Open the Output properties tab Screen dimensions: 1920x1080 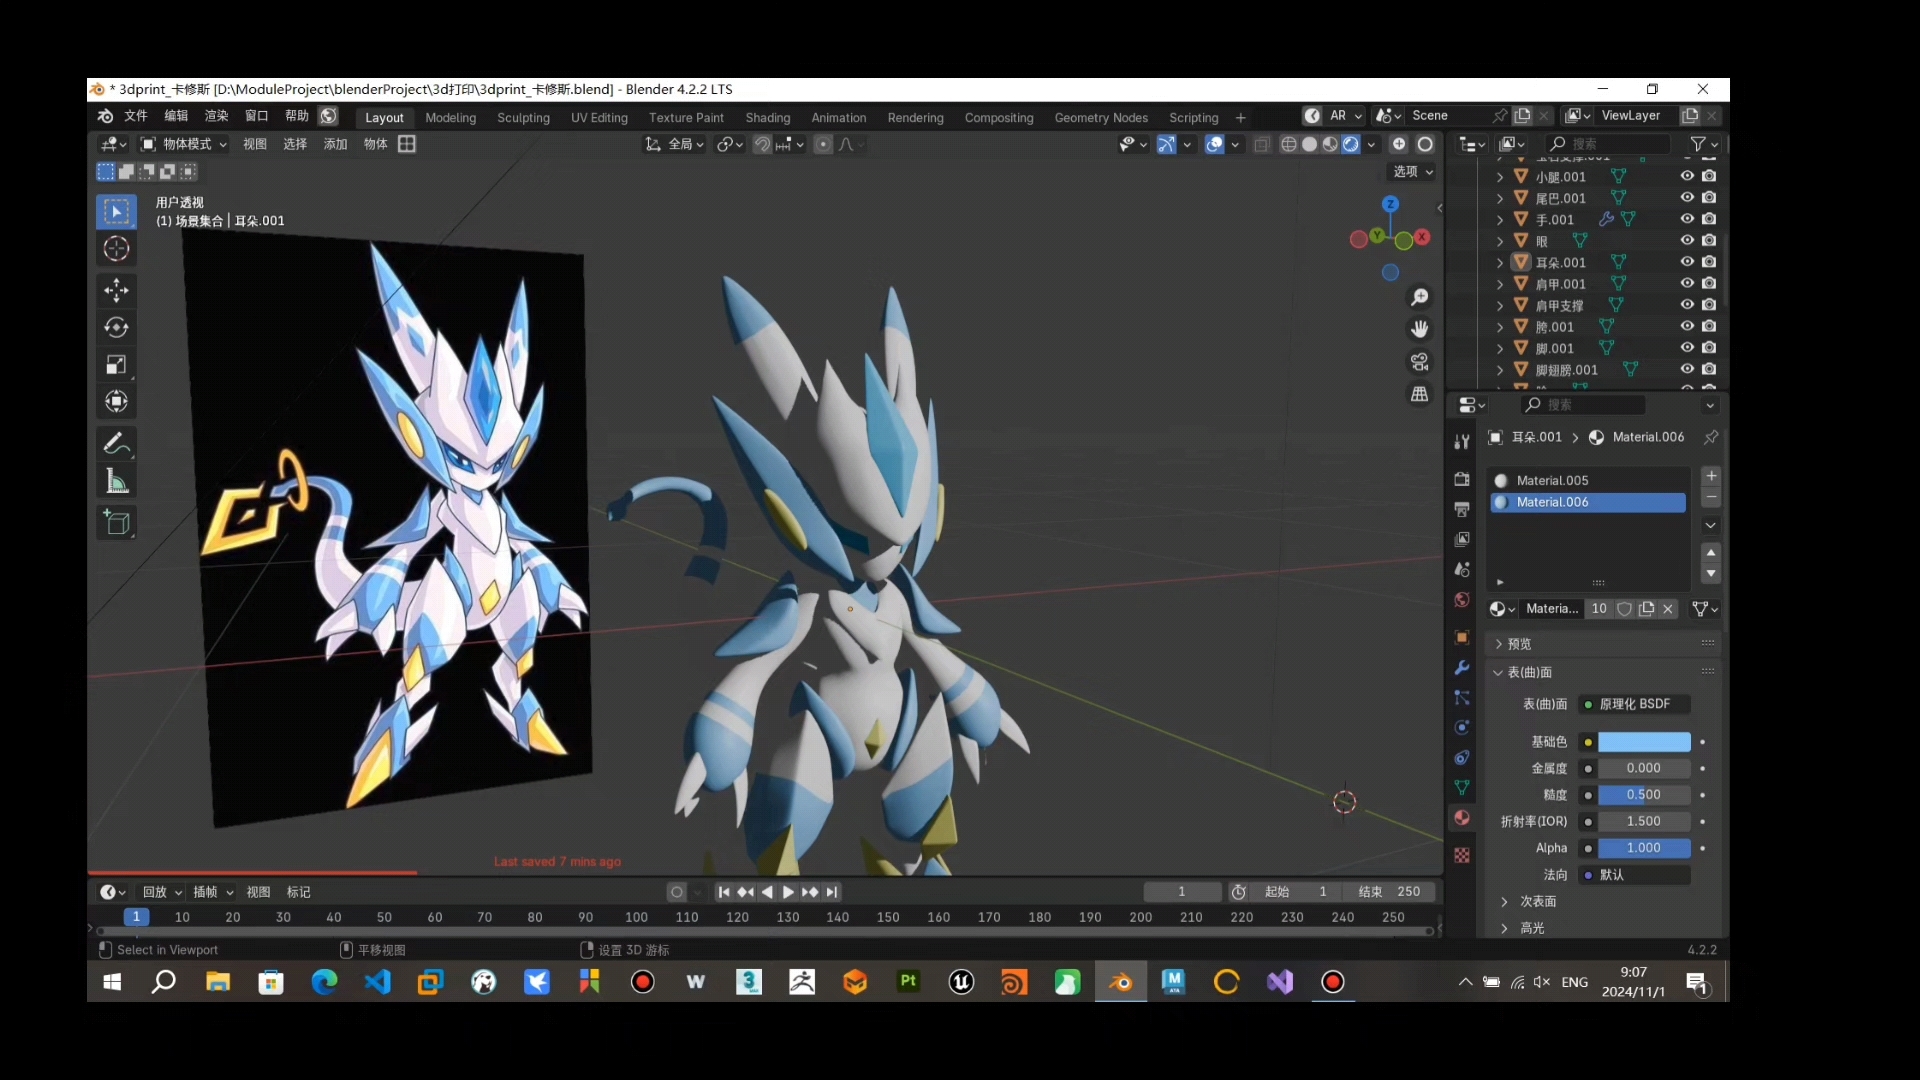(1462, 509)
